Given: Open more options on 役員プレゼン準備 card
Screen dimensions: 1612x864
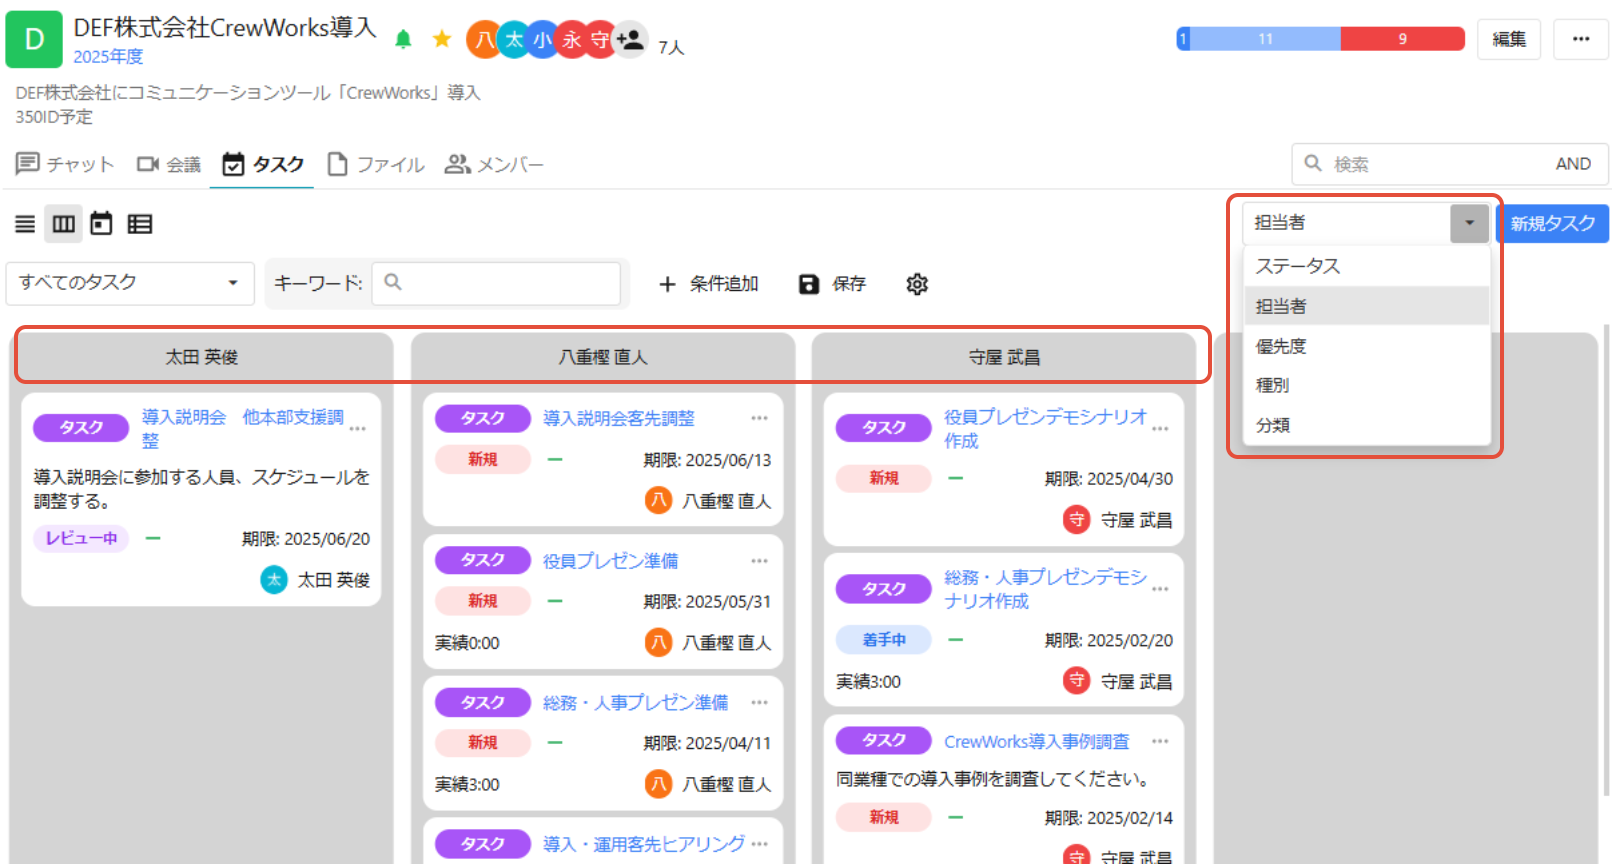Looking at the screenshot, I should pyautogui.click(x=759, y=561).
